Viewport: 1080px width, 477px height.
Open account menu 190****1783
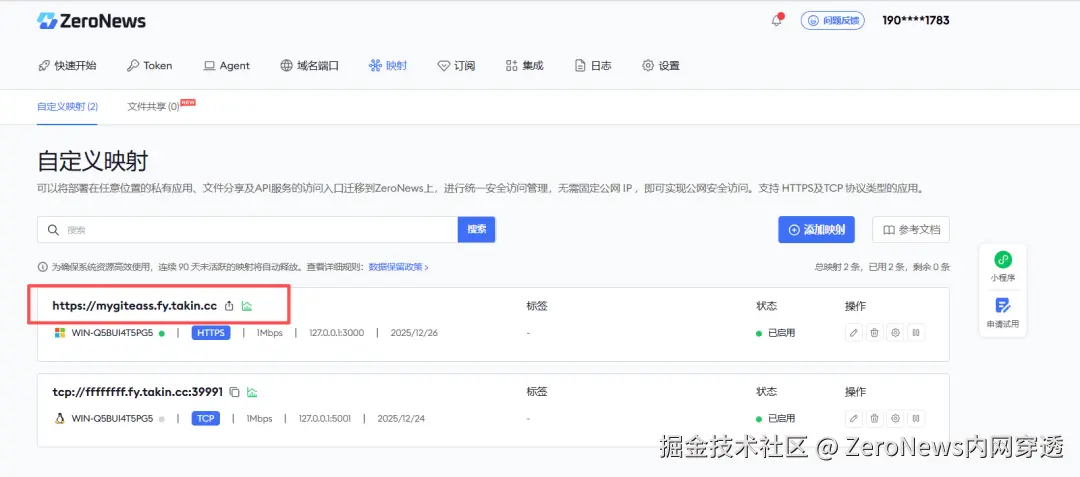(915, 21)
